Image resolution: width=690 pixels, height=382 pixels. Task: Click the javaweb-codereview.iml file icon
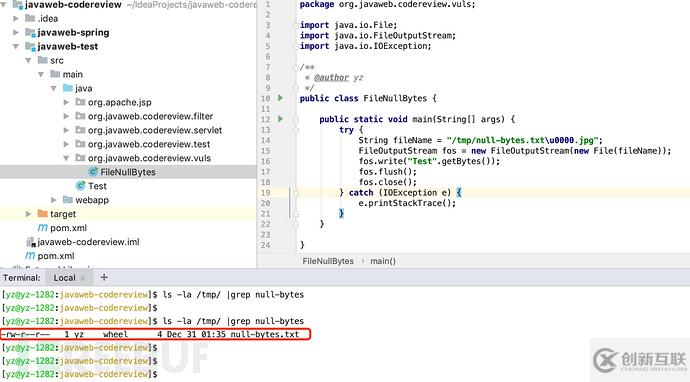[31, 242]
